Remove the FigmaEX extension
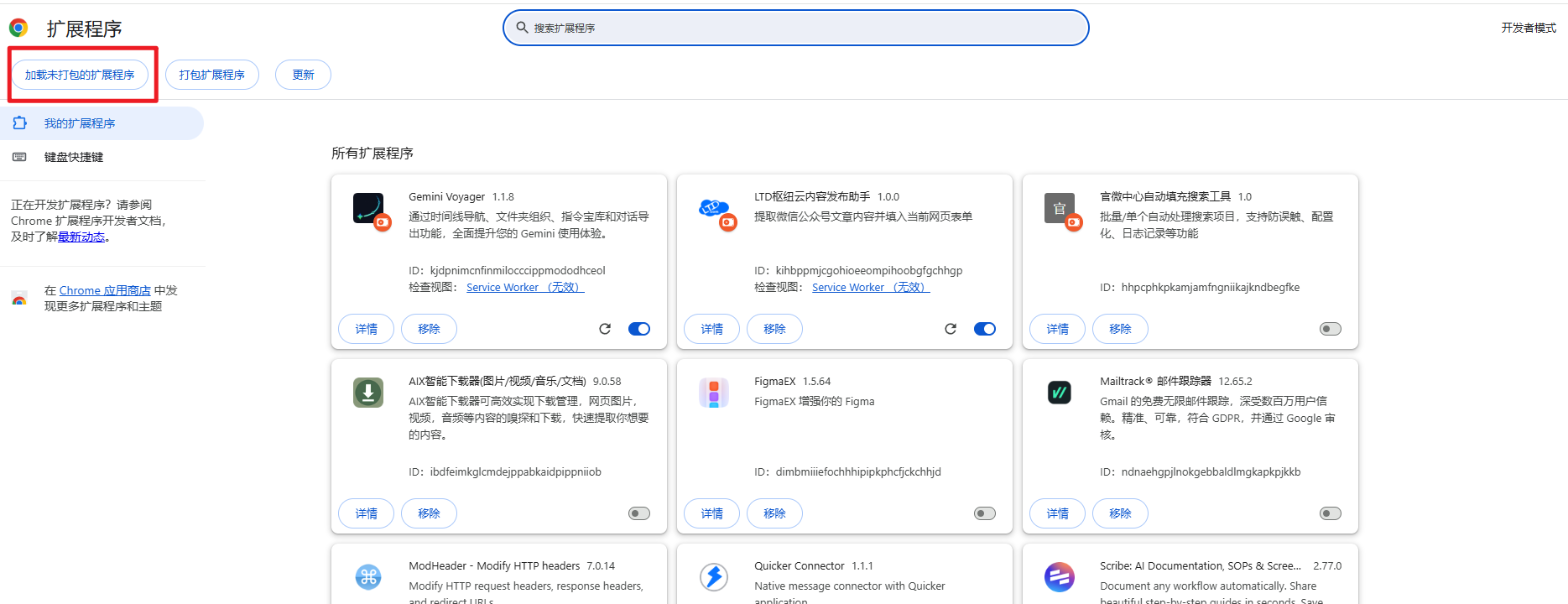Viewport: 1568px width, 604px height. coord(774,513)
